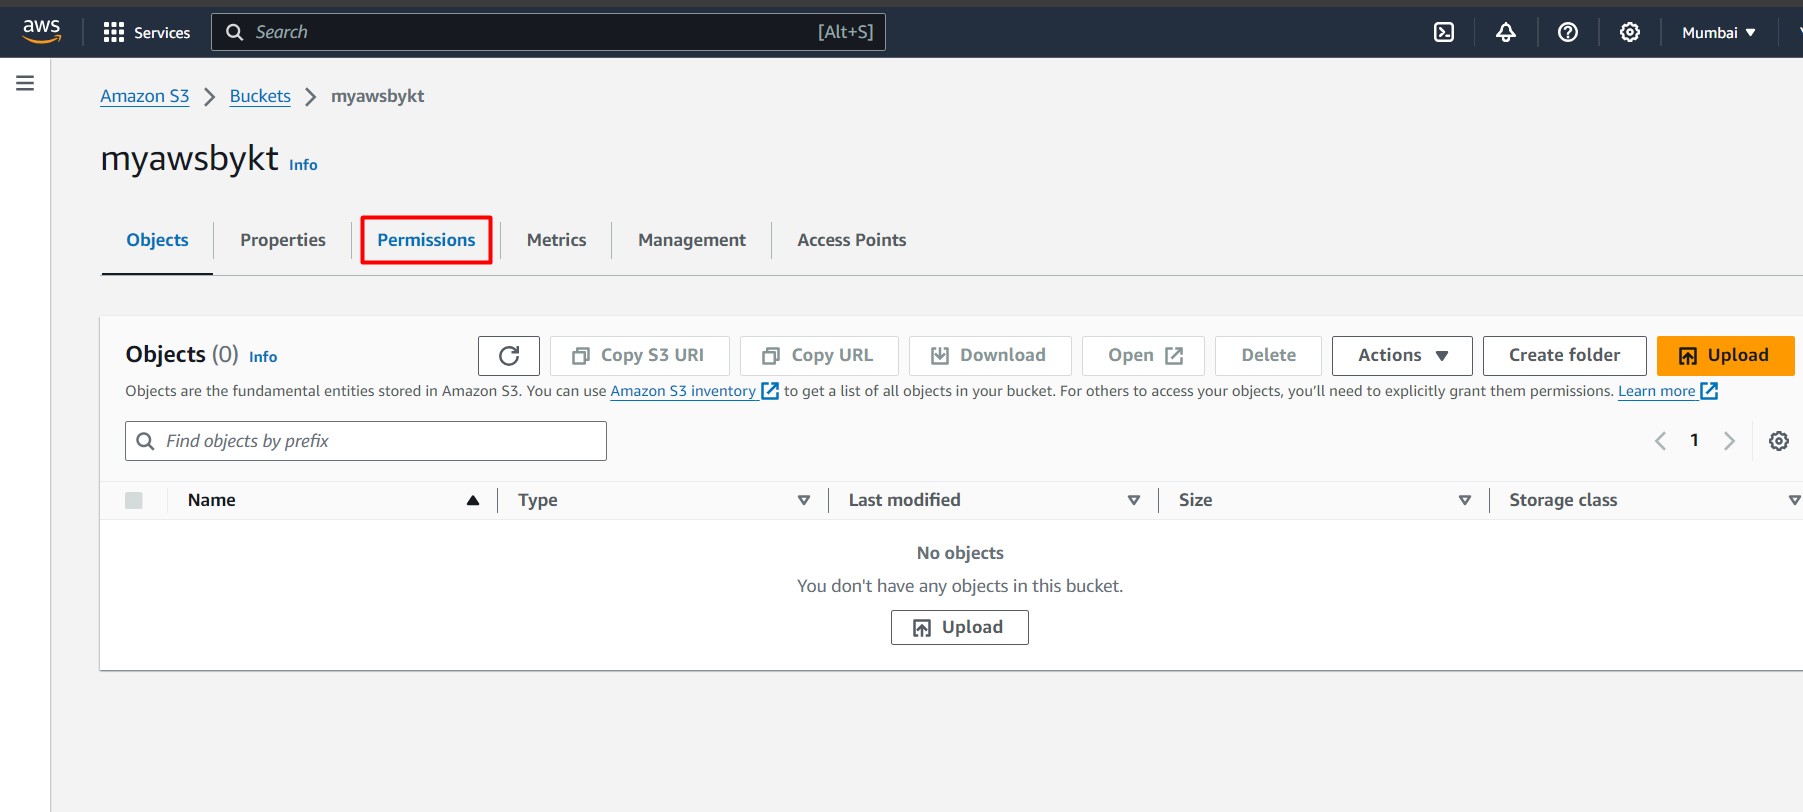This screenshot has width=1803, height=812.
Task: Open the notifications bell
Action: (x=1506, y=32)
